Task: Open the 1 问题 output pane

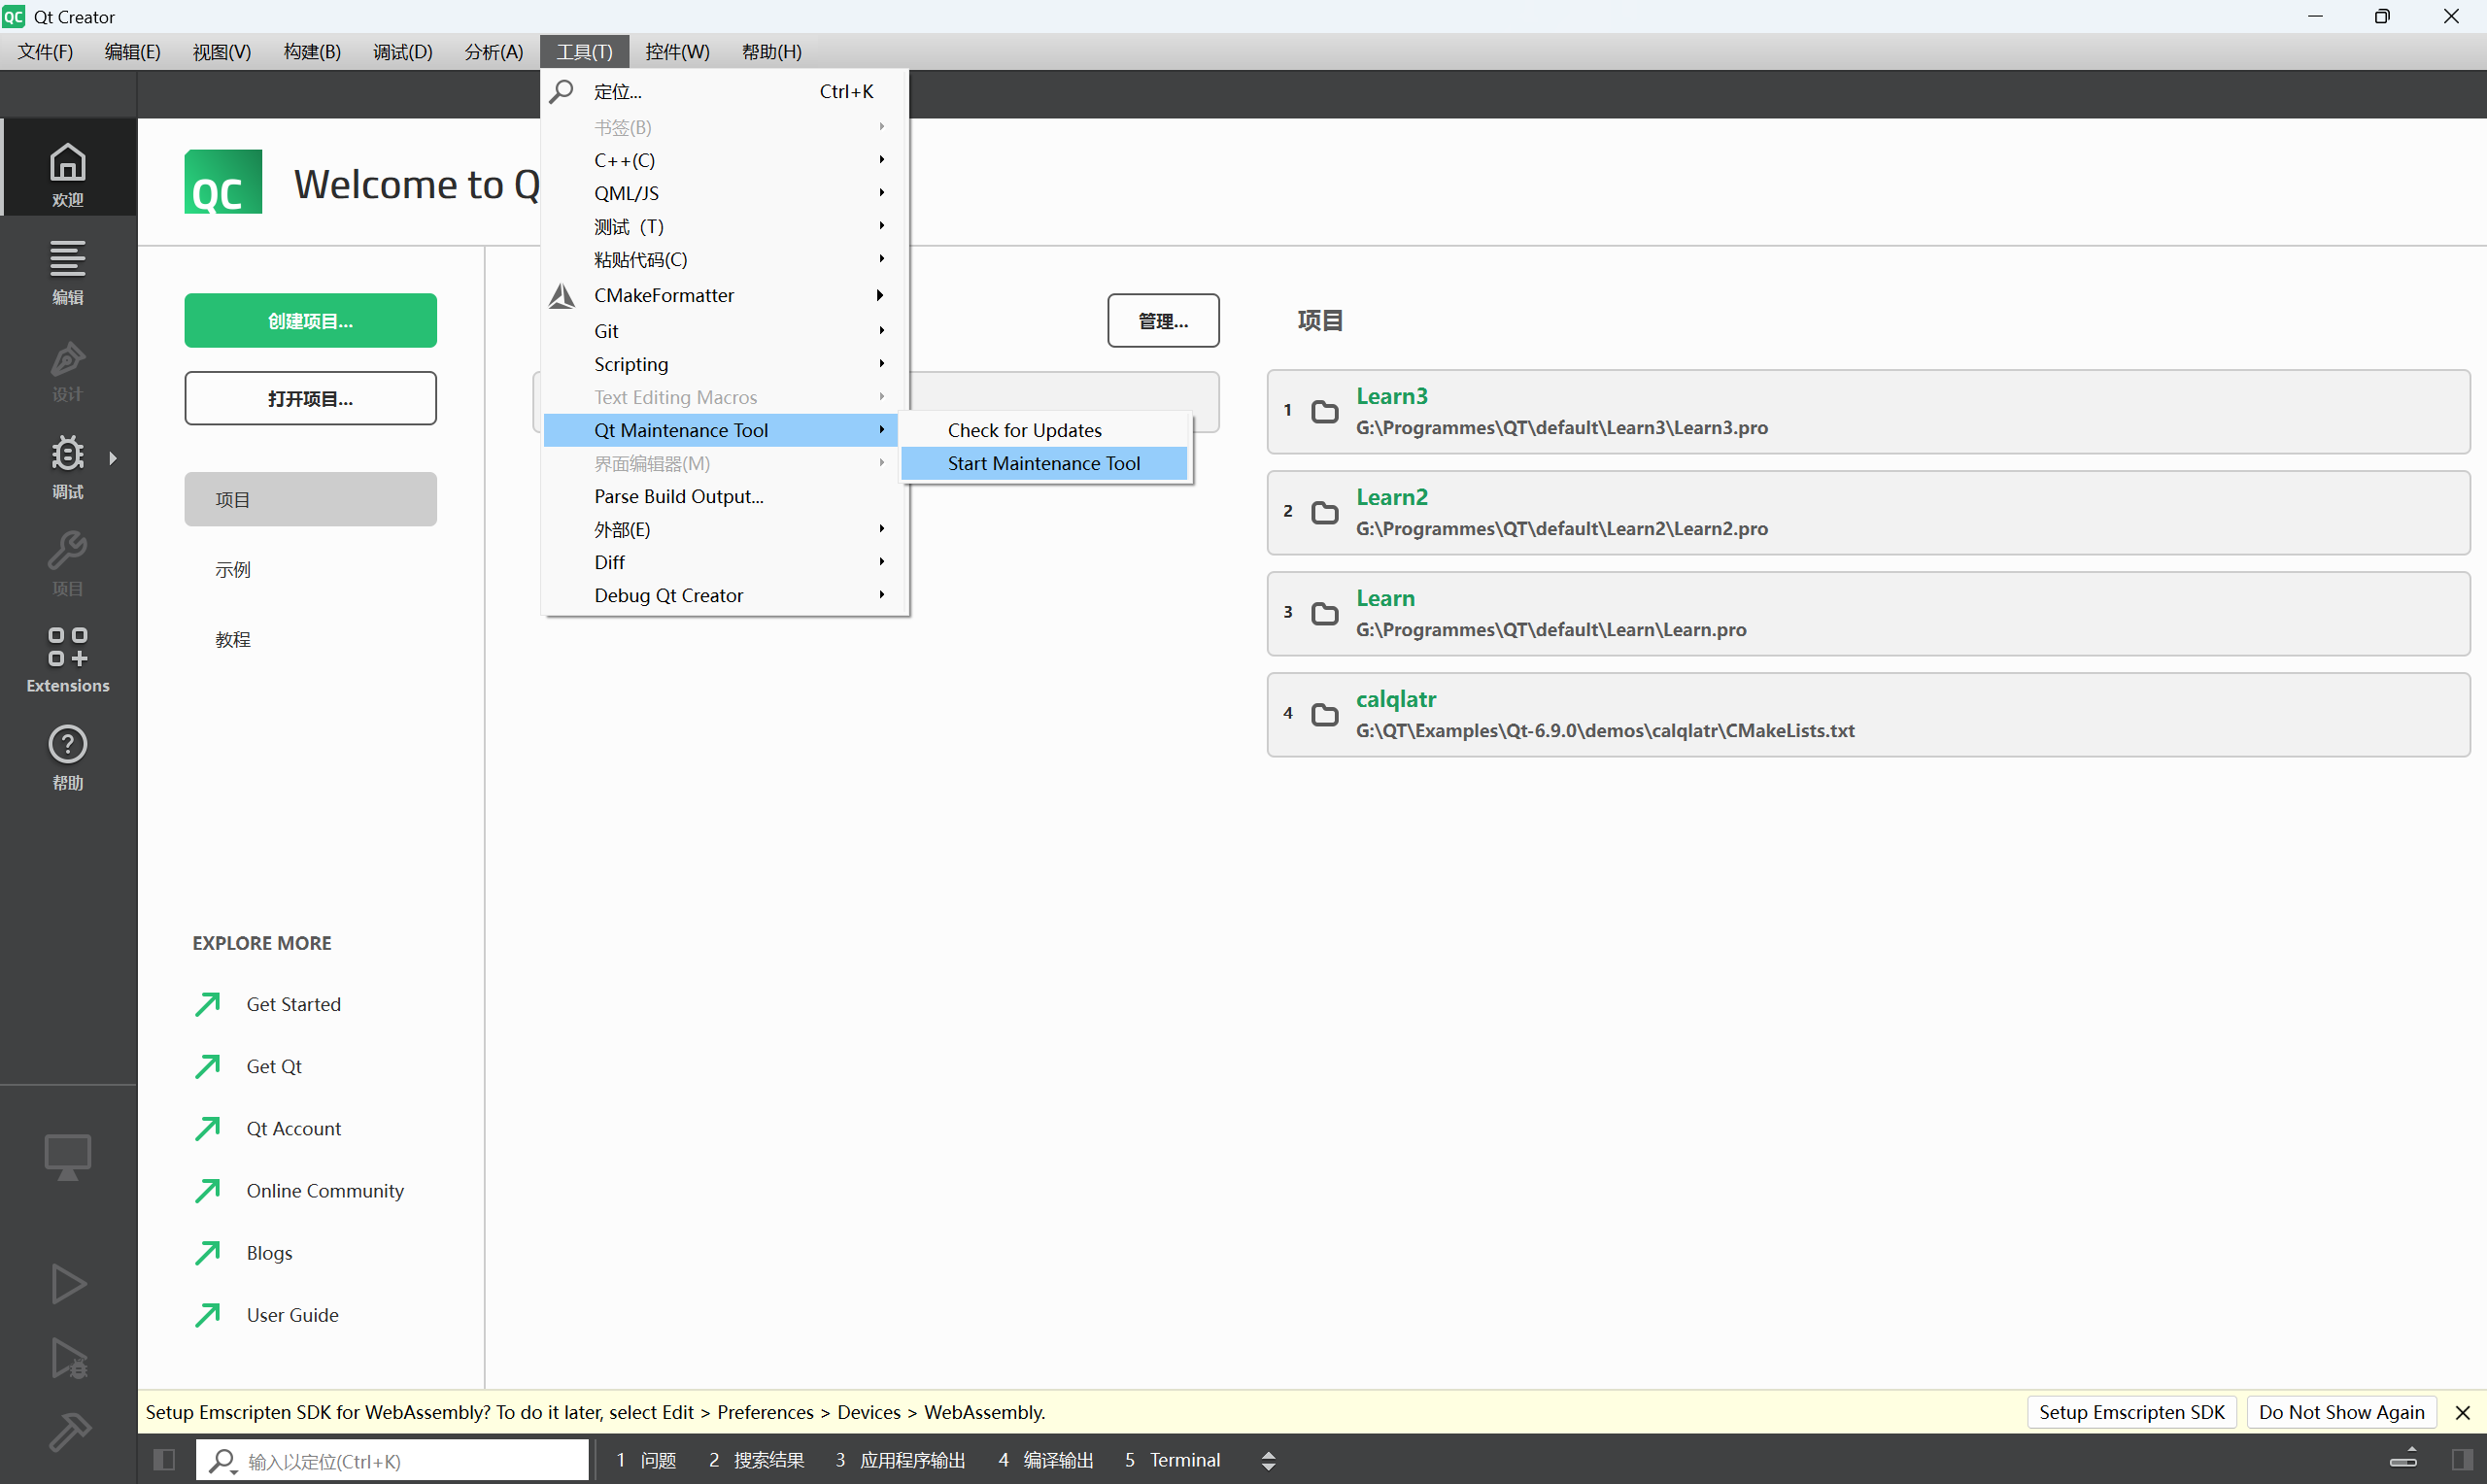Action: tap(646, 1460)
